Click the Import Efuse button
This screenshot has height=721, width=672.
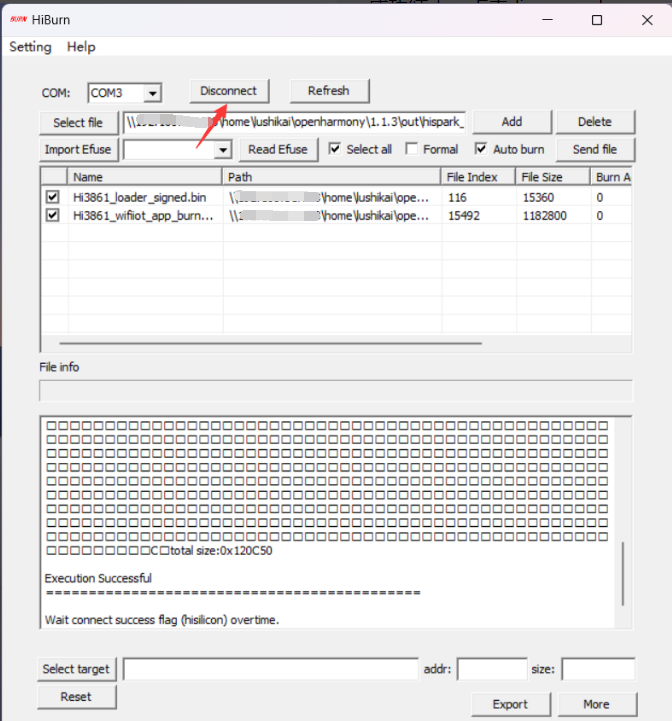click(78, 150)
